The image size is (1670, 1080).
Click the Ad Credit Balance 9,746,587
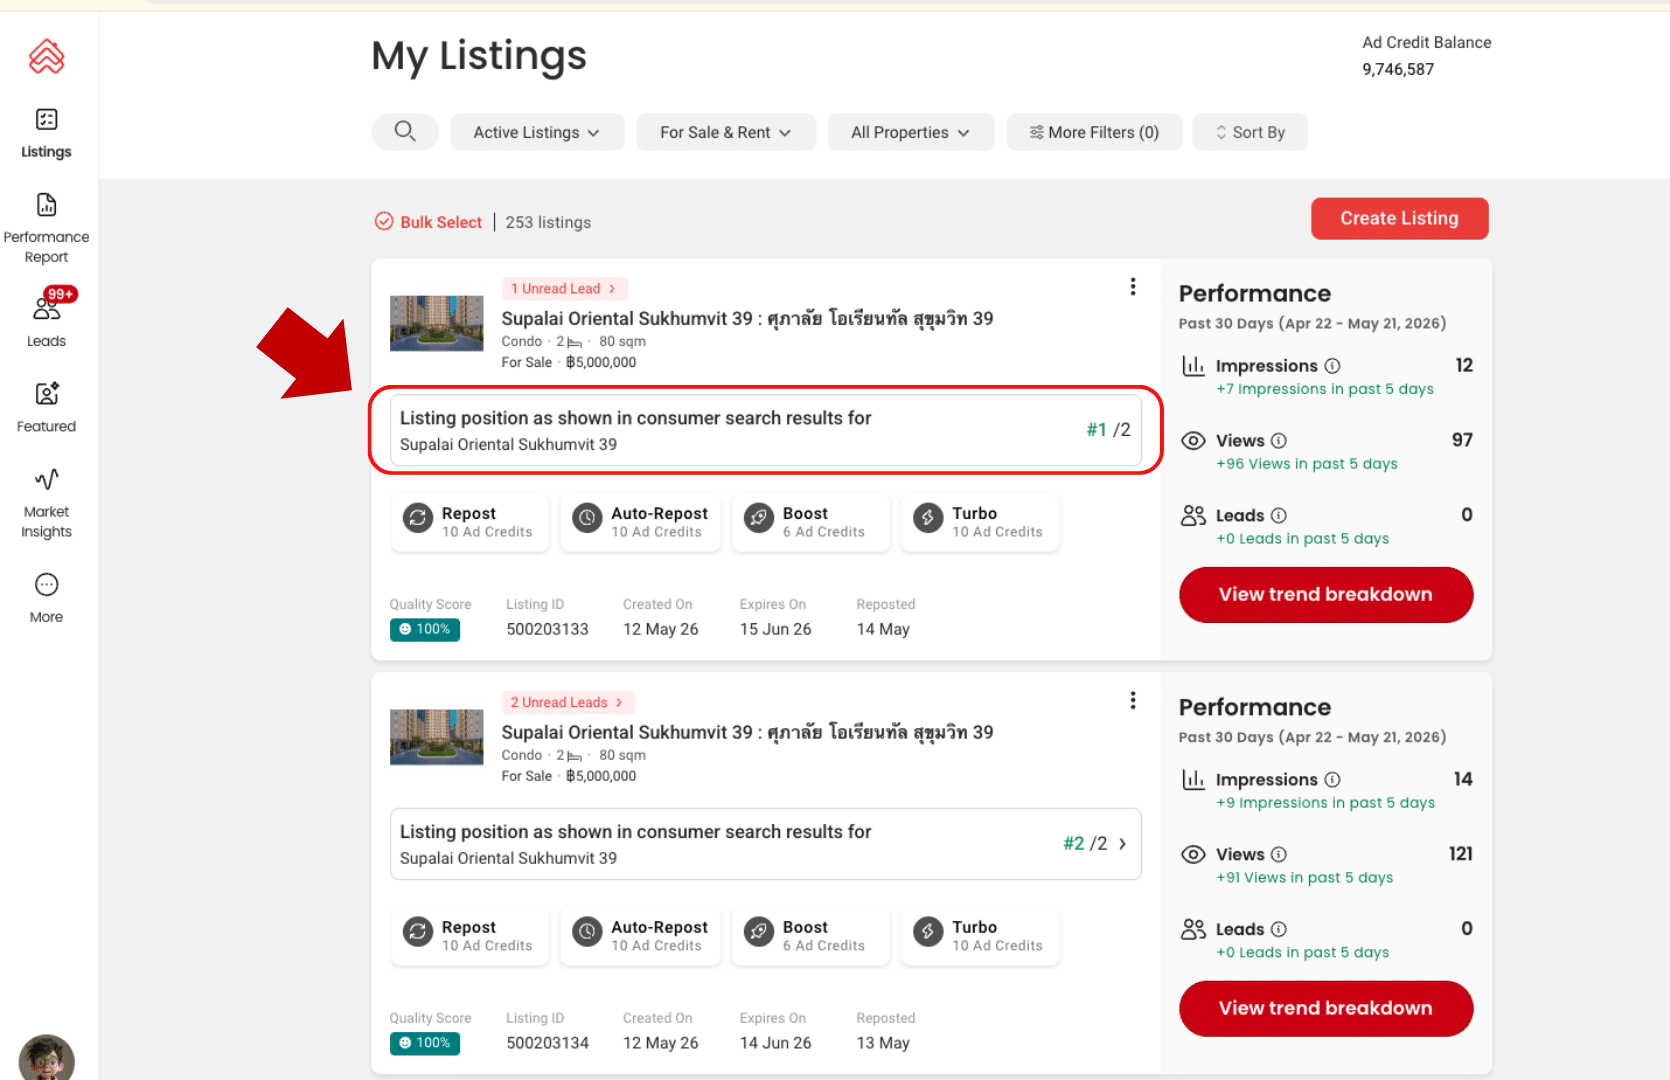[1398, 70]
